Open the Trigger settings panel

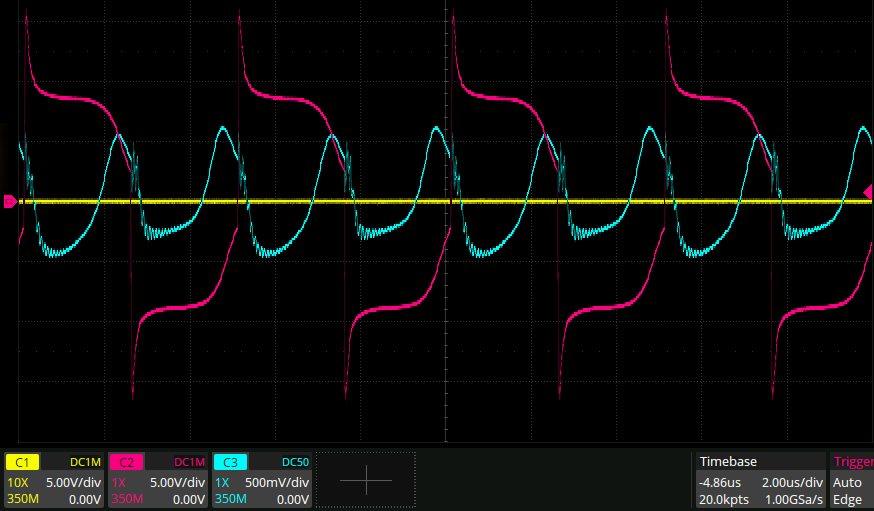[x=851, y=462]
